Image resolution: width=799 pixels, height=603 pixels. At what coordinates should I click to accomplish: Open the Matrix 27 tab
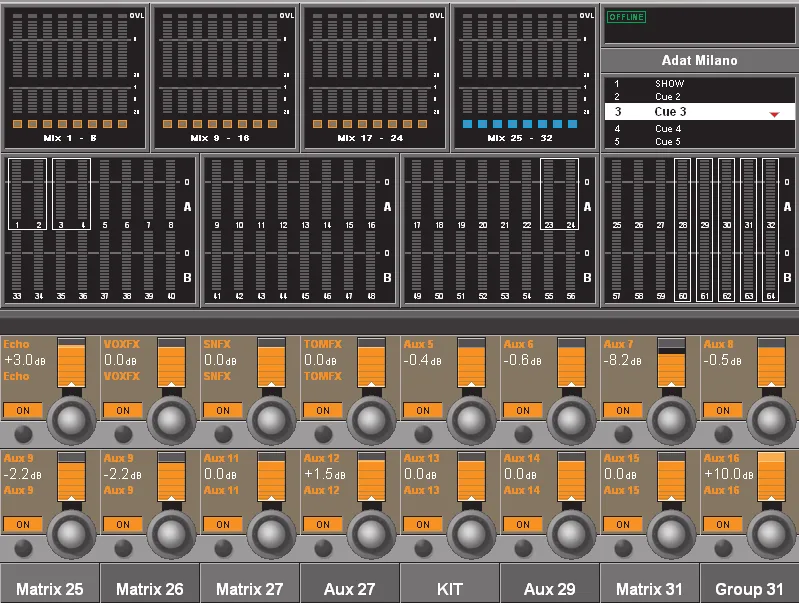click(250, 584)
